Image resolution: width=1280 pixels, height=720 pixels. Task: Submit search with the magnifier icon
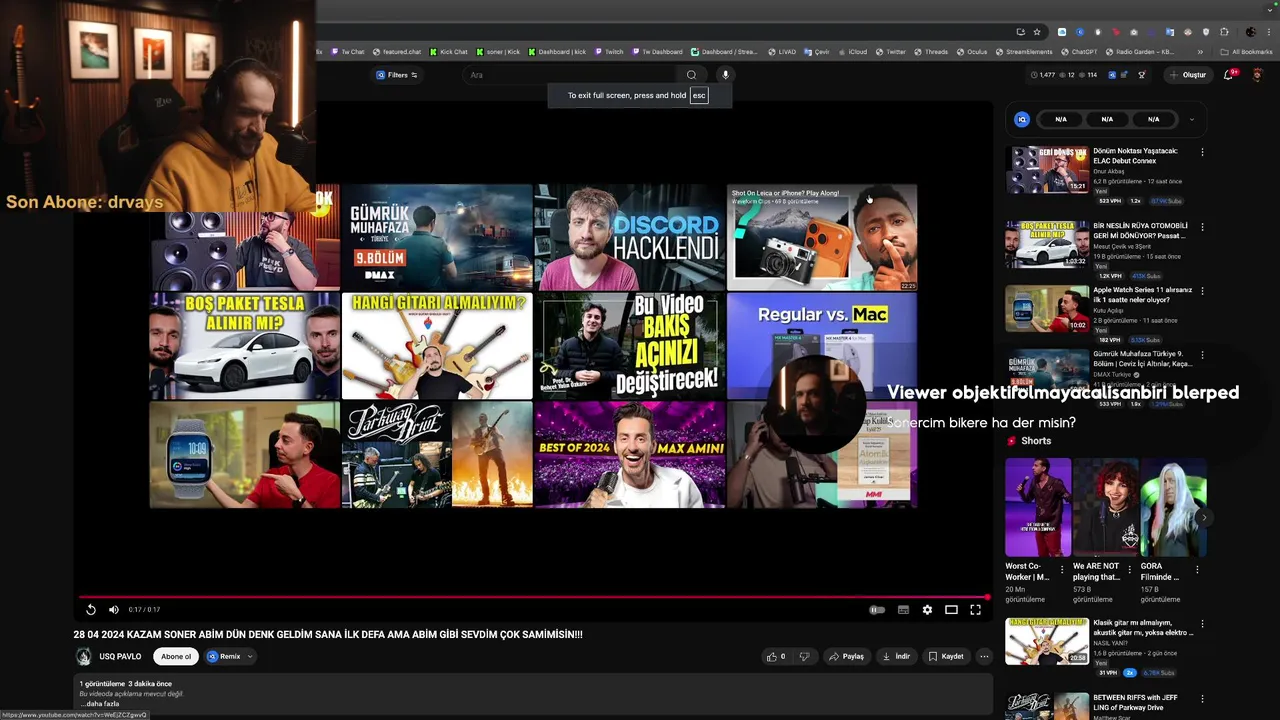point(691,75)
